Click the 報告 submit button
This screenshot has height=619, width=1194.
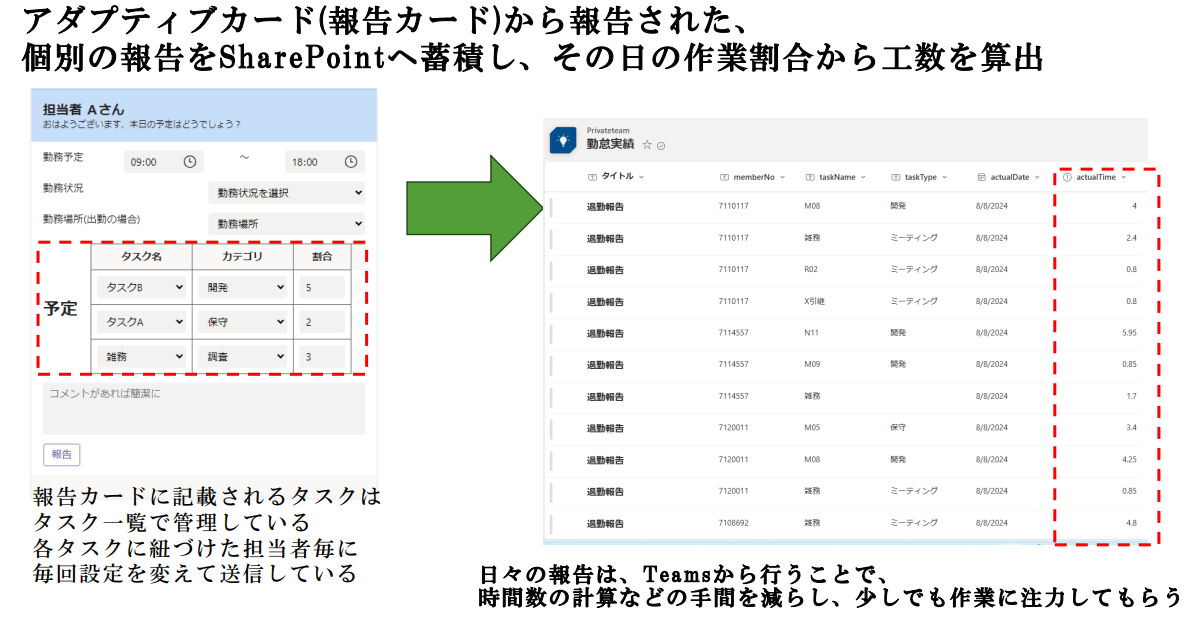click(x=62, y=455)
